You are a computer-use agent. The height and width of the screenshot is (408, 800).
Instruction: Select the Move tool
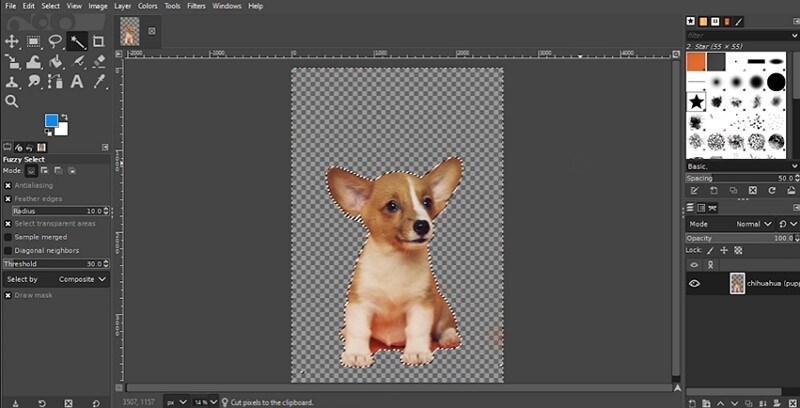pos(11,41)
